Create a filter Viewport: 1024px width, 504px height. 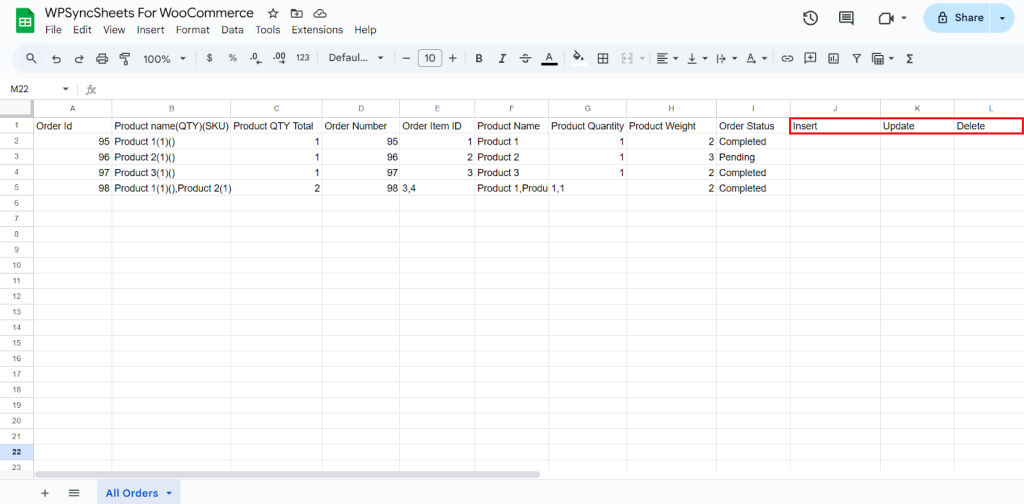tap(856, 58)
